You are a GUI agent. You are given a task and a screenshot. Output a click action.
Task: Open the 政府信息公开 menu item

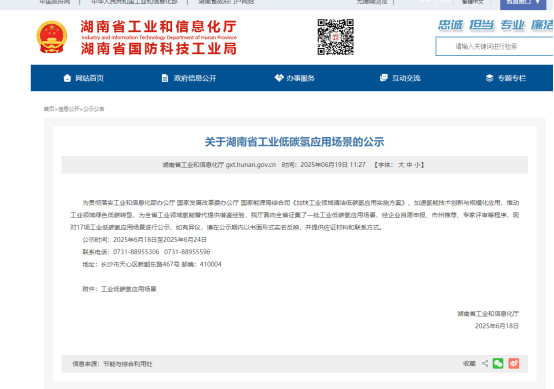point(195,78)
